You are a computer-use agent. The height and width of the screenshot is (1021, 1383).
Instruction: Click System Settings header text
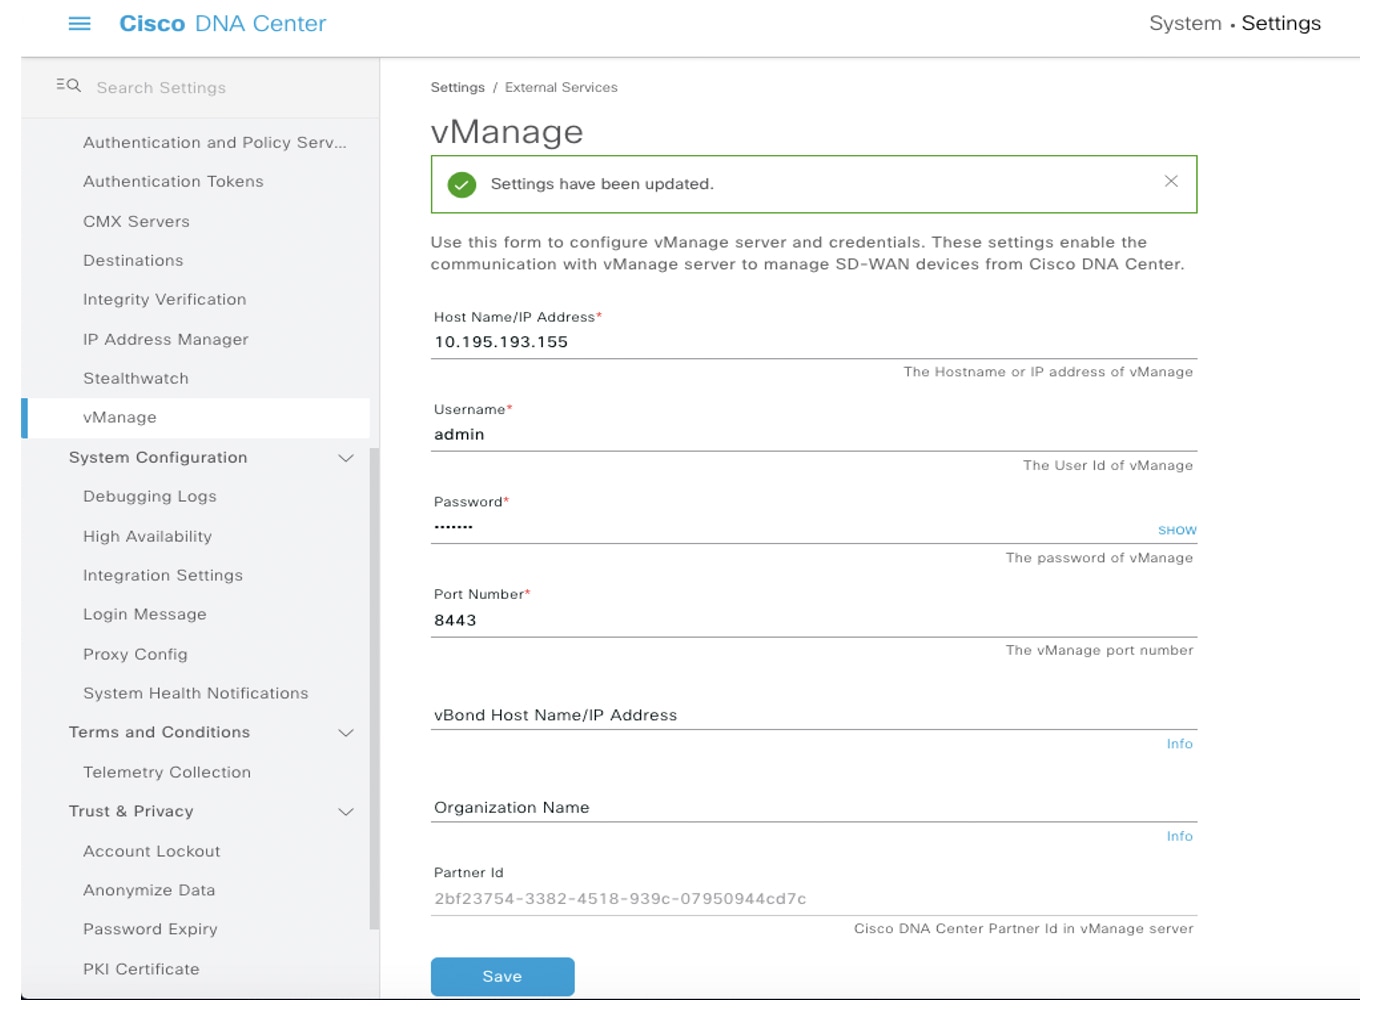pos(1235,23)
